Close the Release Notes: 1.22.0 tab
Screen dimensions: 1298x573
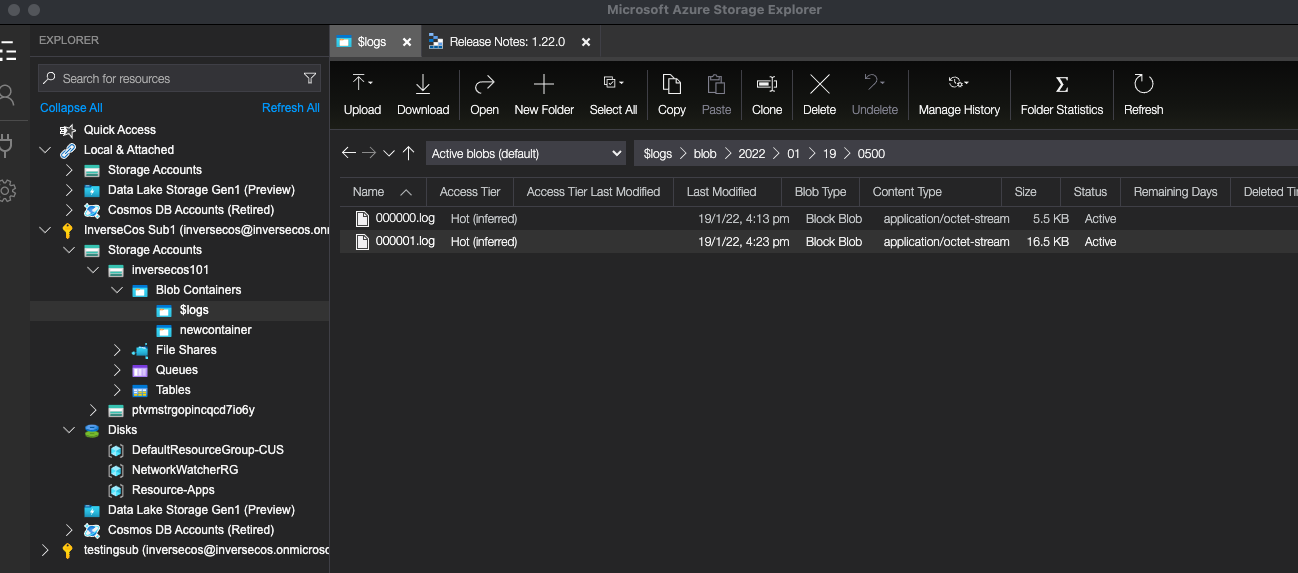pos(586,42)
